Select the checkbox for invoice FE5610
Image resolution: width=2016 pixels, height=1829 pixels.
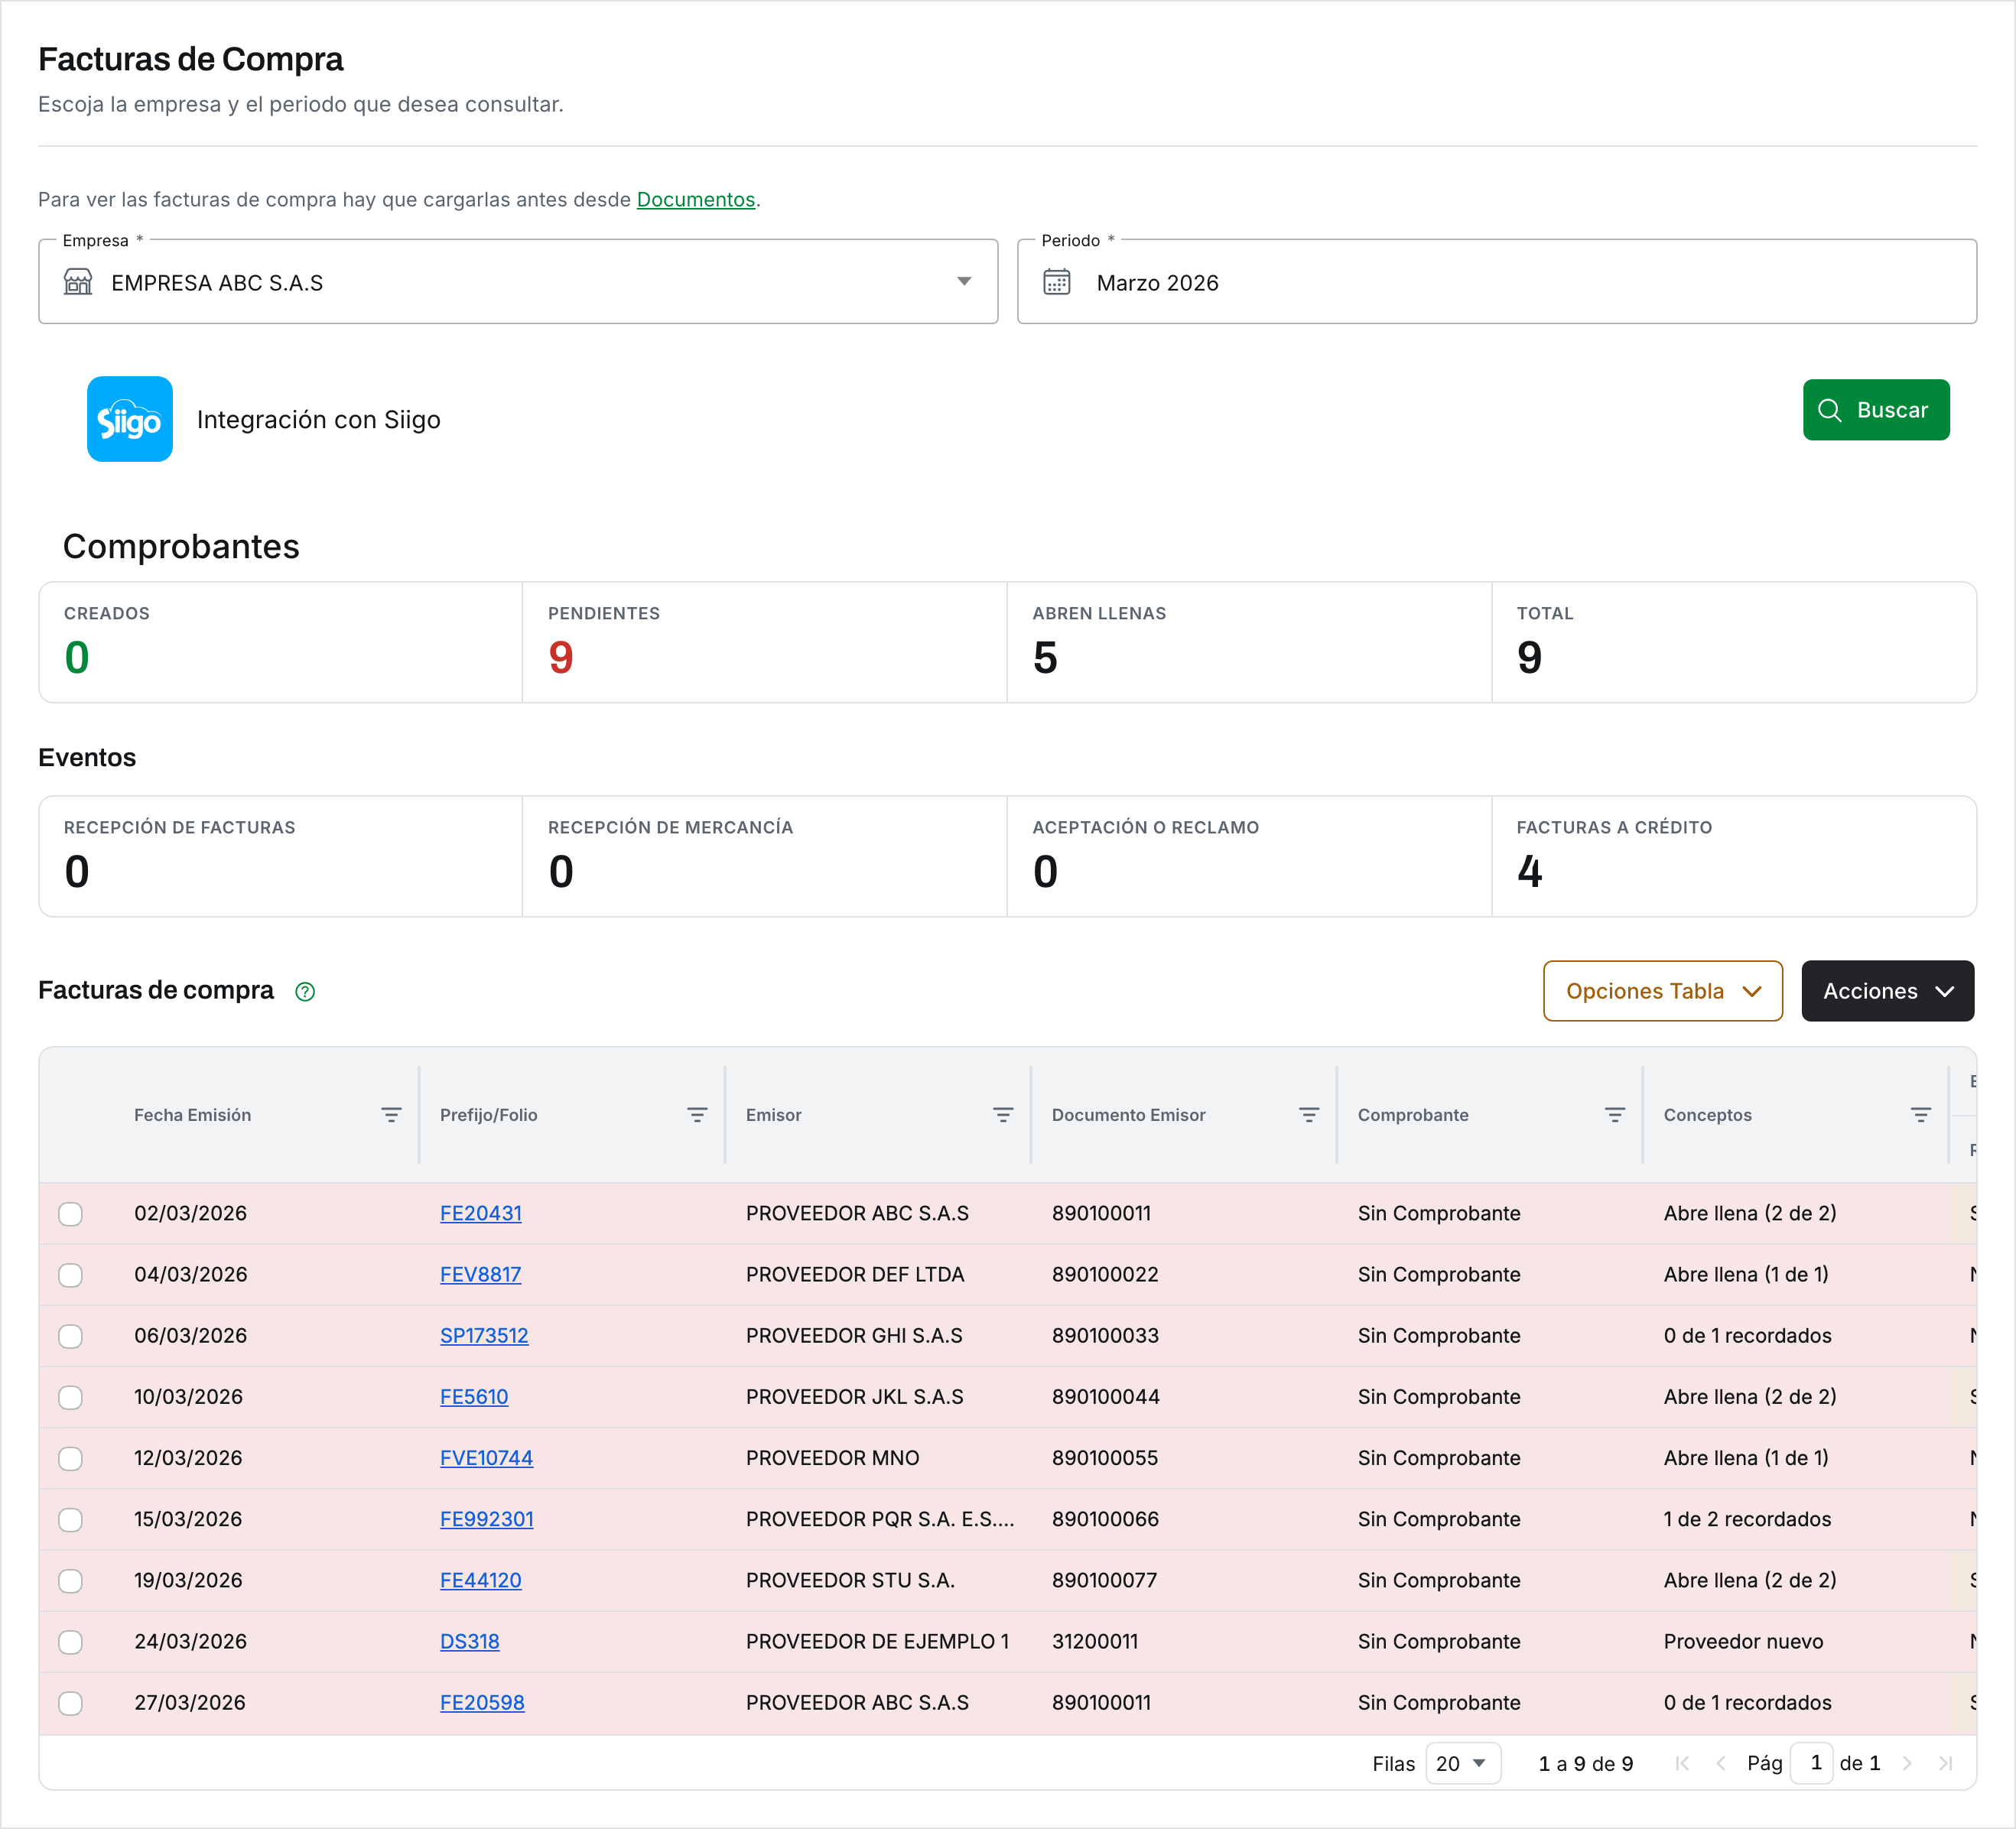(70, 1397)
